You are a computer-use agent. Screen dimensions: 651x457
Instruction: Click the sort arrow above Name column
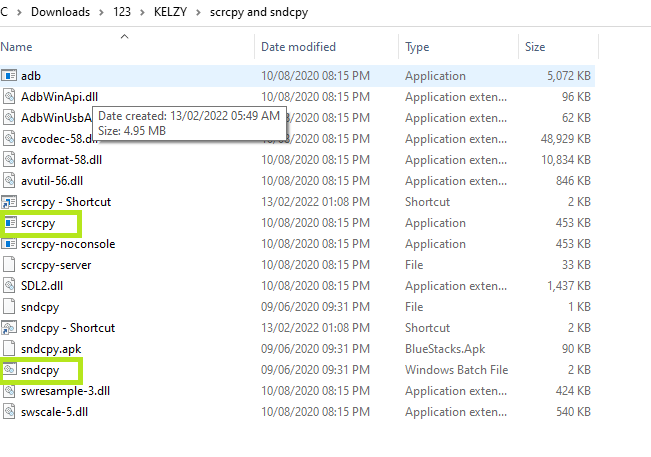pyautogui.click(x=125, y=37)
